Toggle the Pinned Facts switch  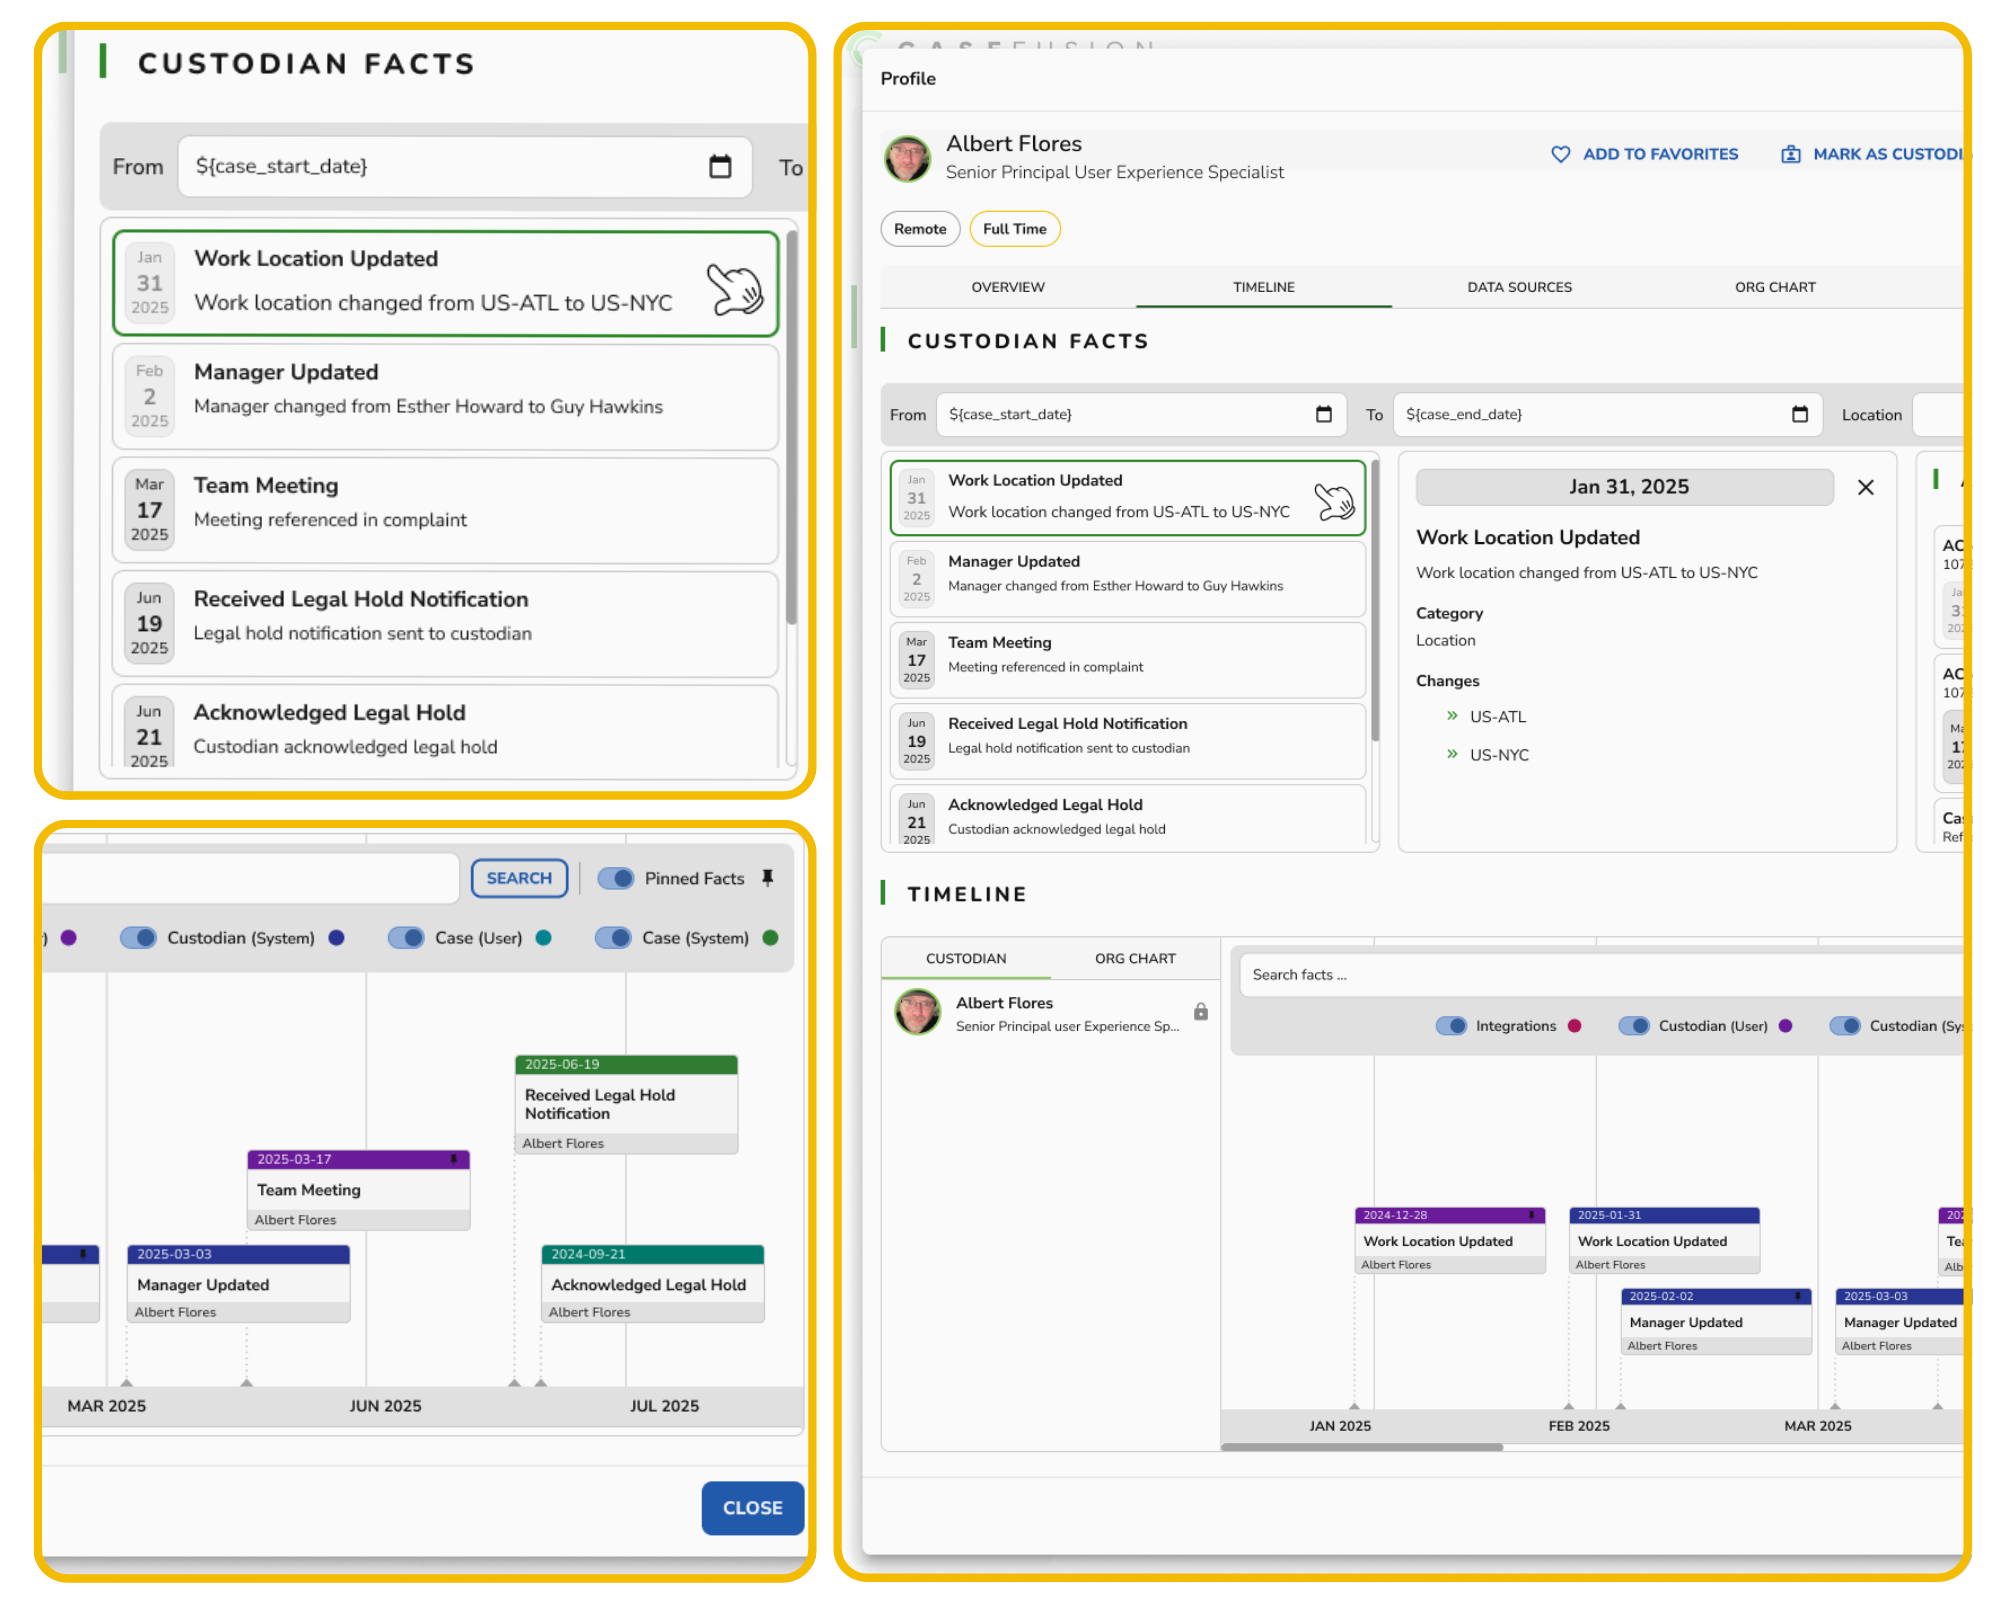(616, 878)
